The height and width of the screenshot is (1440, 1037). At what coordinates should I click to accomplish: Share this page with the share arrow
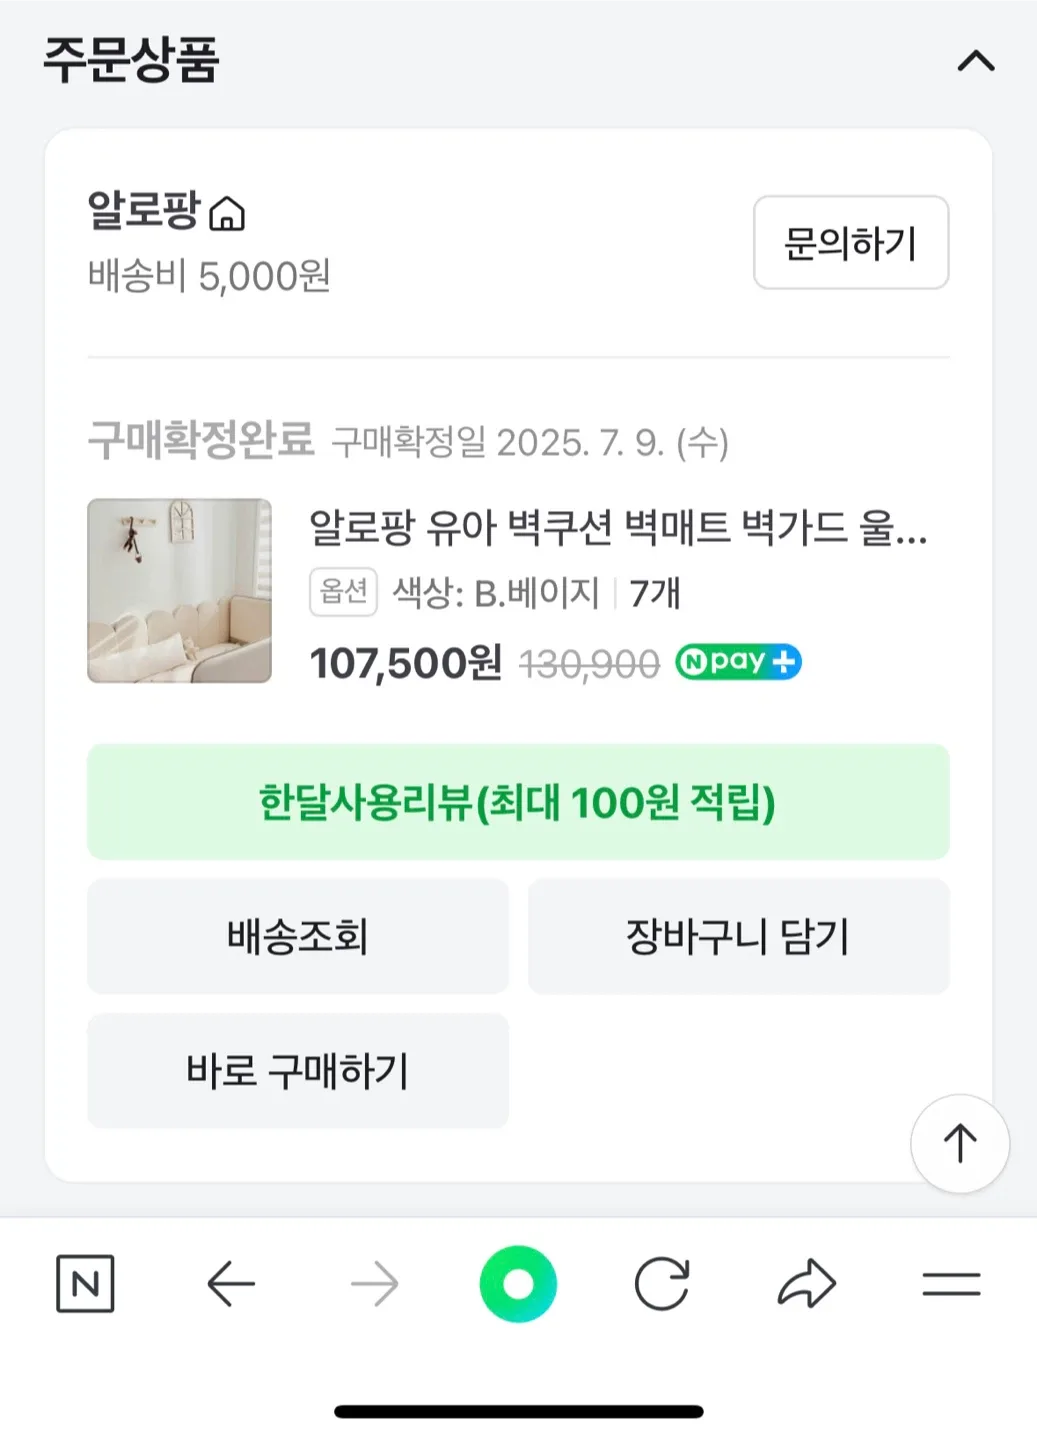806,1283
